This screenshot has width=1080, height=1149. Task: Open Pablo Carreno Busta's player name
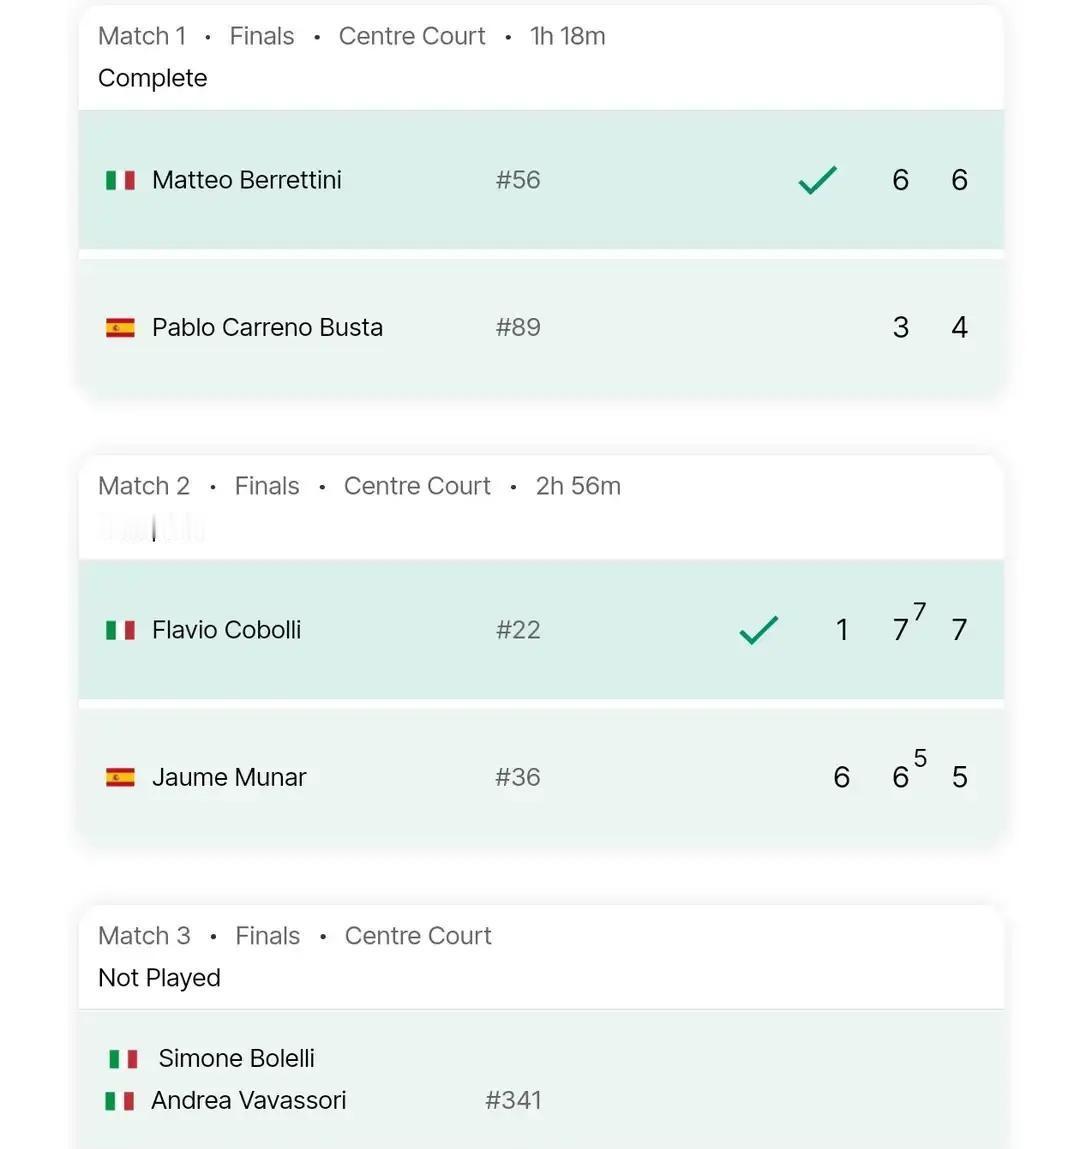click(267, 328)
